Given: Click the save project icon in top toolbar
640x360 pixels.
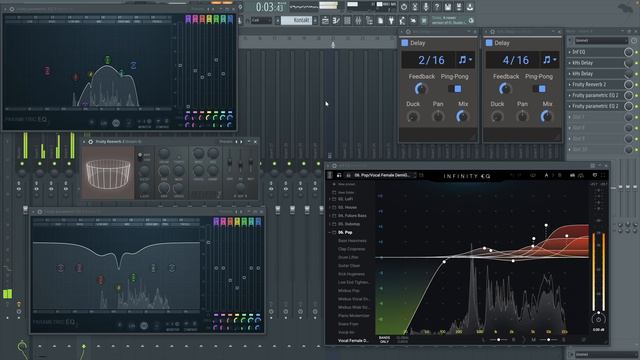Looking at the screenshot, I should point(448,7).
